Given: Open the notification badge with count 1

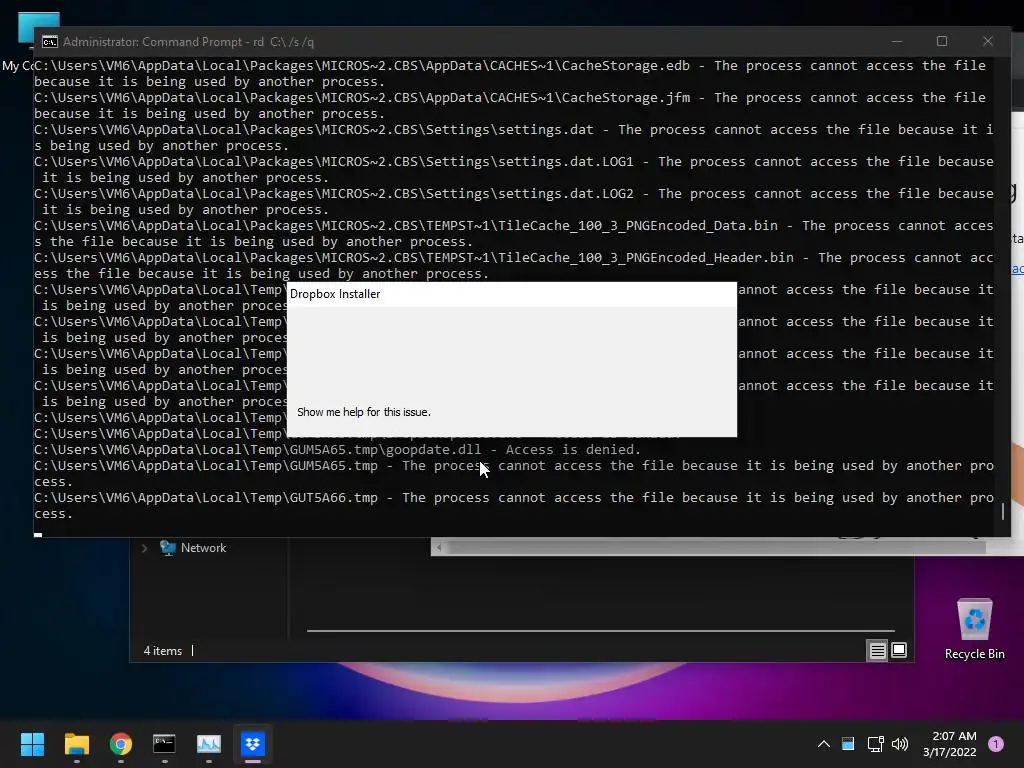Looking at the screenshot, I should [996, 744].
